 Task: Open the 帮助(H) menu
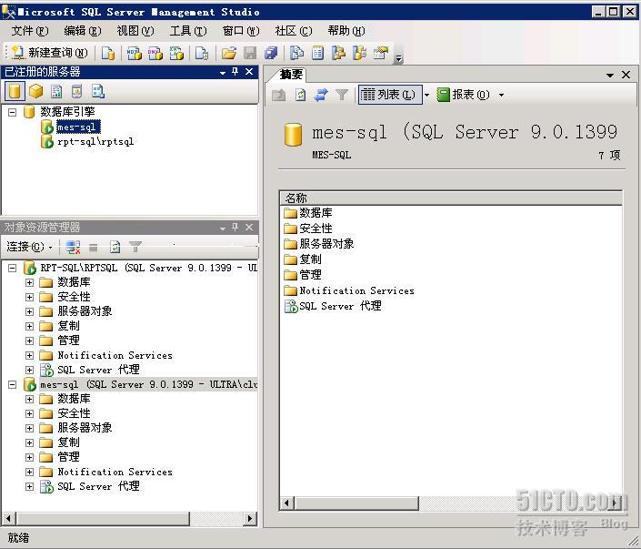[x=346, y=31]
